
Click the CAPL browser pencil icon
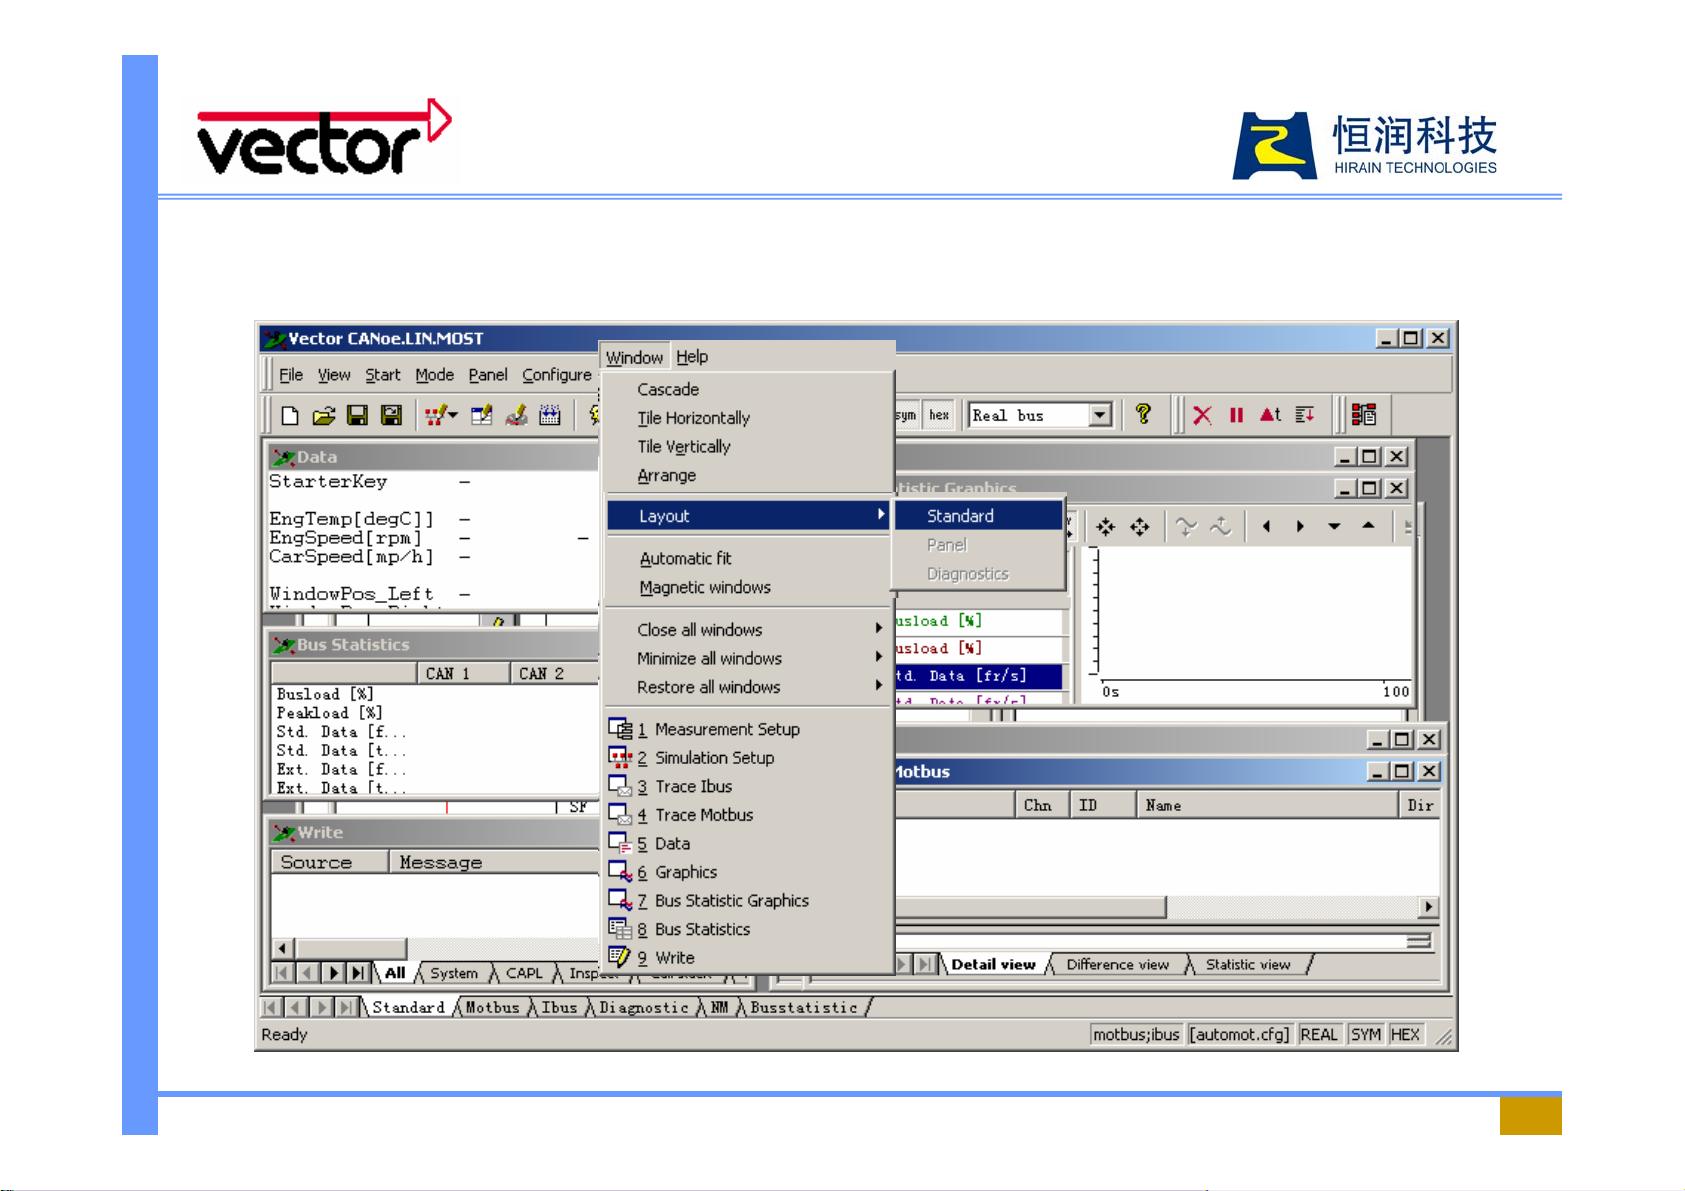point(516,415)
